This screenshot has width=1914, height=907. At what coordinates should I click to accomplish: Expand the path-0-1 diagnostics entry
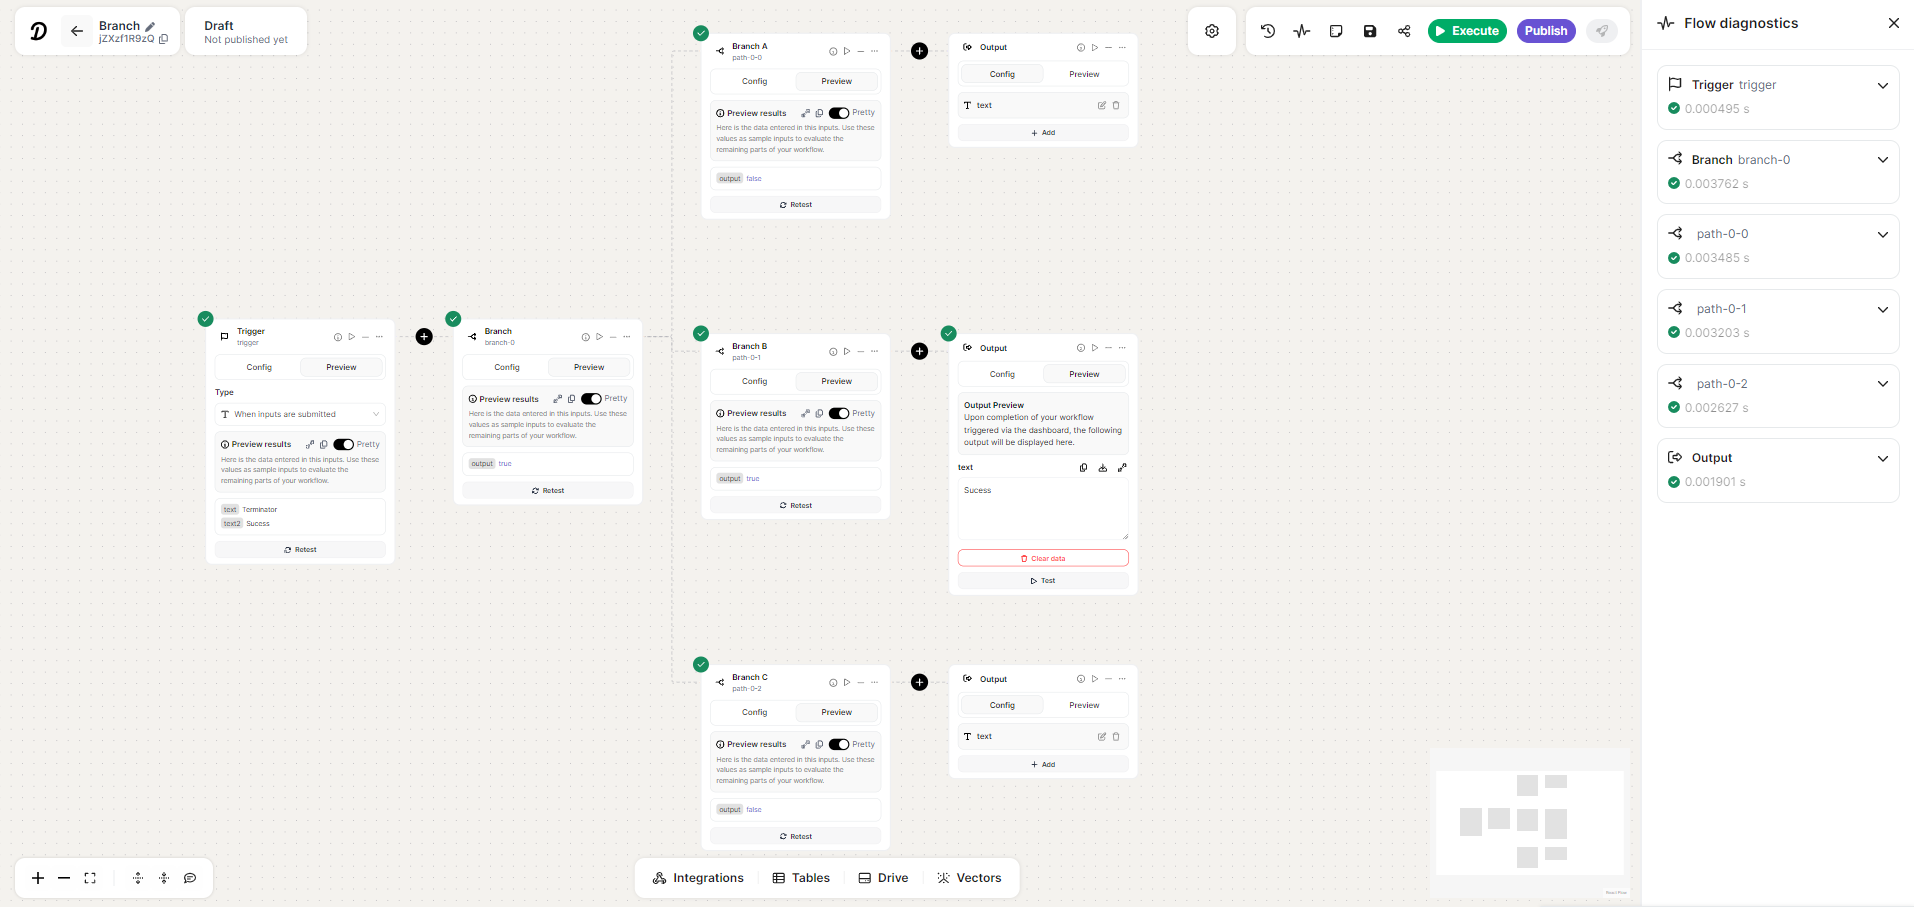pyautogui.click(x=1882, y=309)
